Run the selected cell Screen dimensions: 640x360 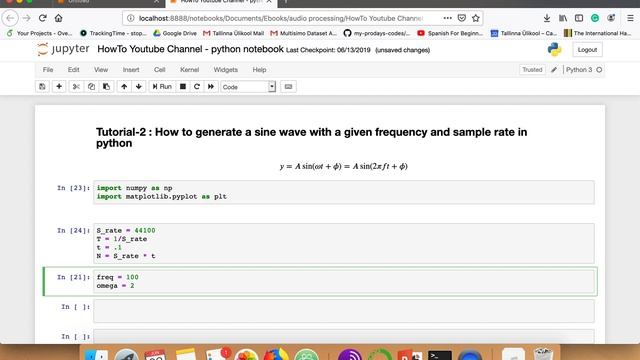tap(162, 87)
